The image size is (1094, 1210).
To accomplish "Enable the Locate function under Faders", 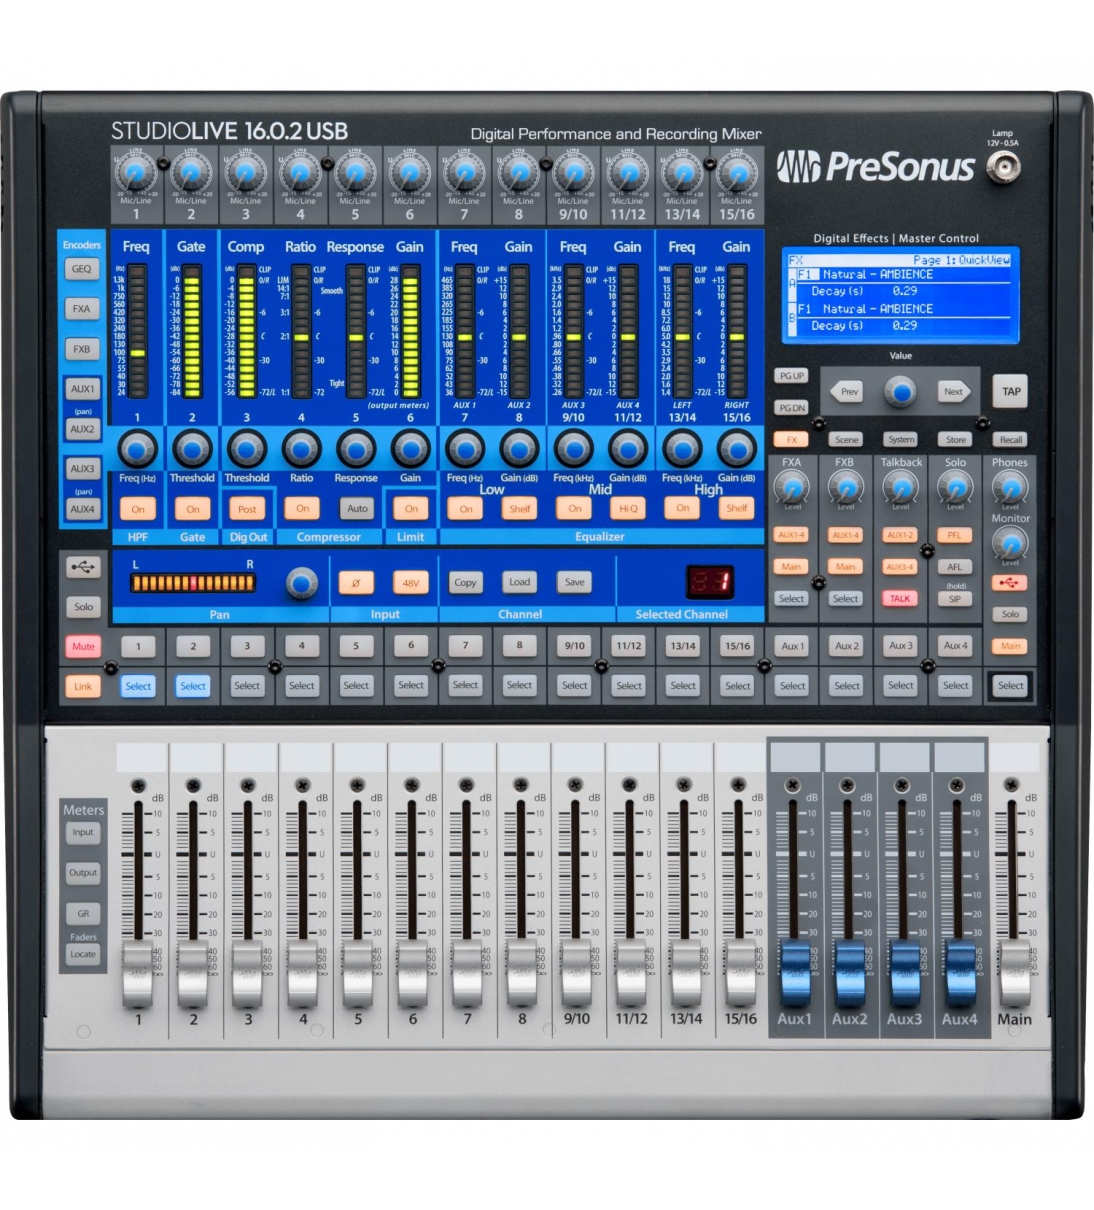I will 84,954.
